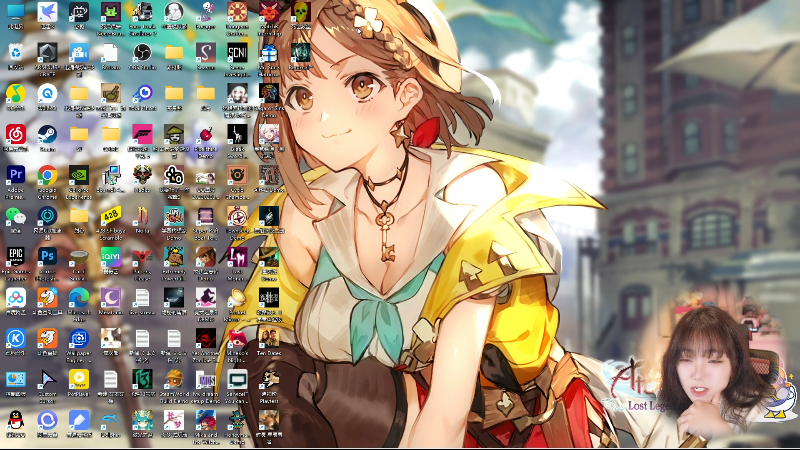
Task: Open Yet Another Zombie Survivors icon
Action: point(206,338)
